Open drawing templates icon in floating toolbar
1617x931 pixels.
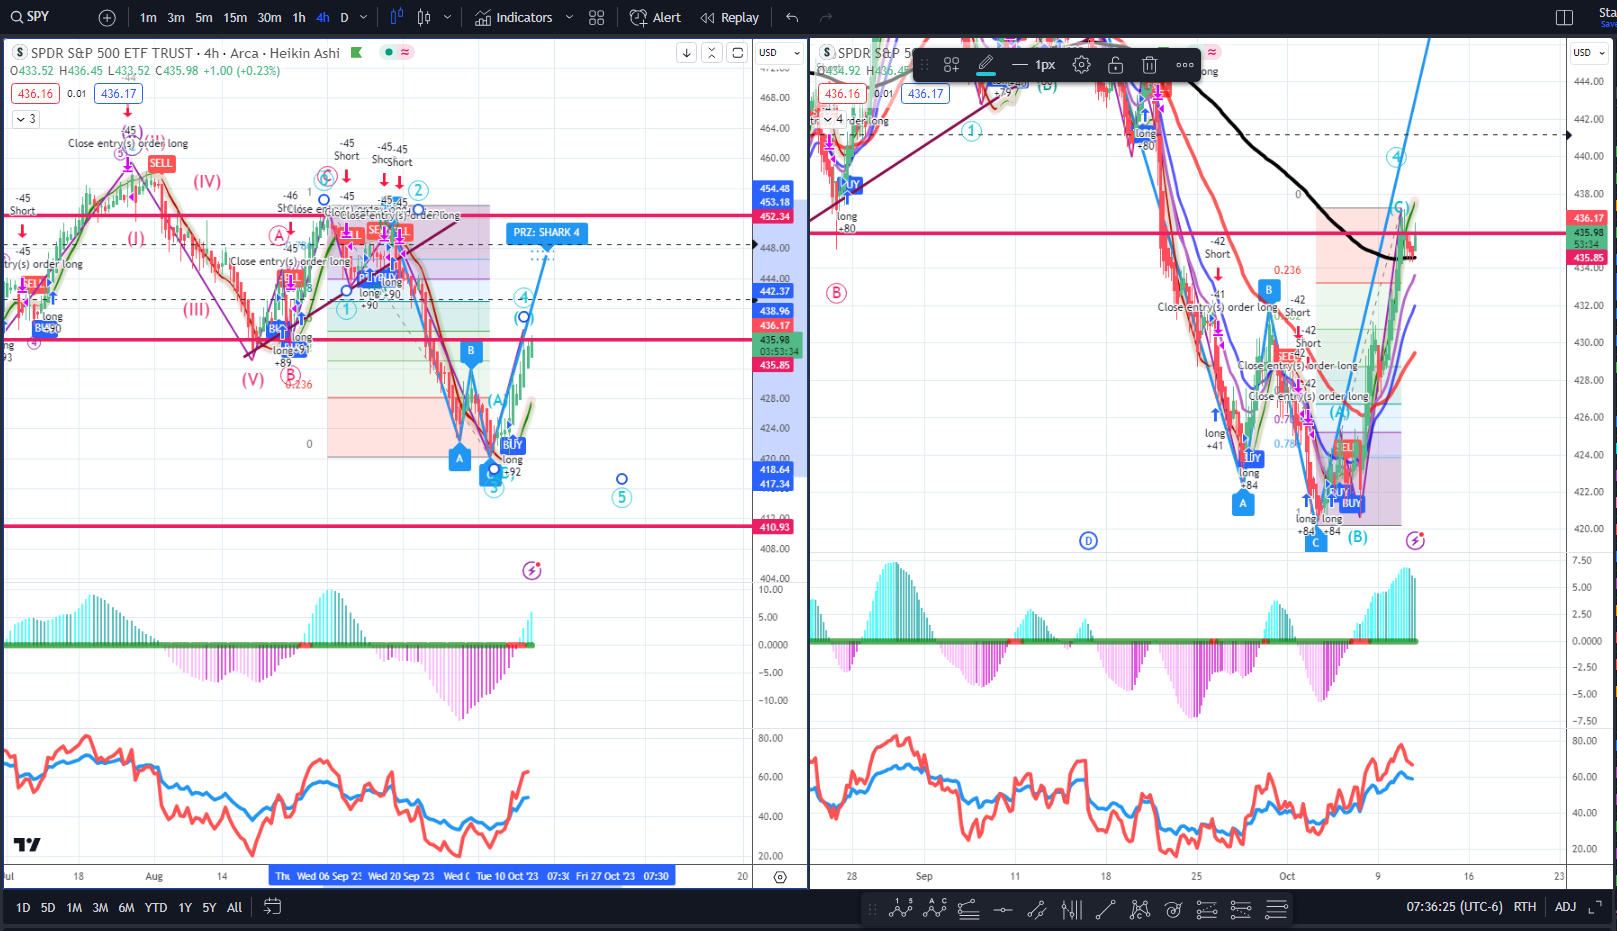click(x=951, y=65)
